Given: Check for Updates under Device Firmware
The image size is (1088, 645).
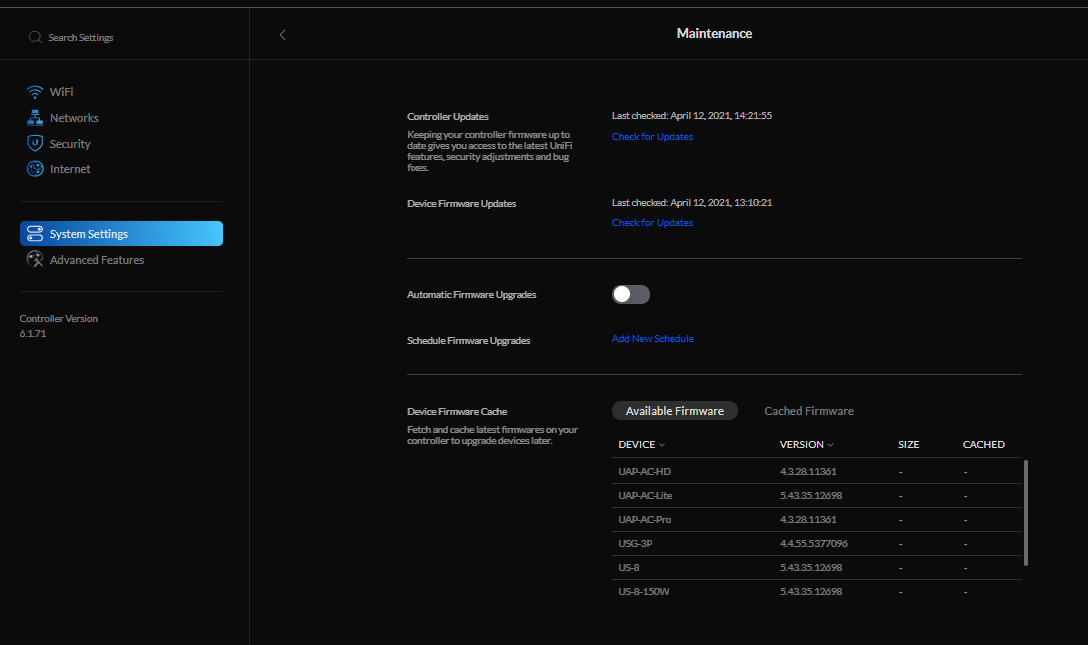Looking at the screenshot, I should coord(652,223).
